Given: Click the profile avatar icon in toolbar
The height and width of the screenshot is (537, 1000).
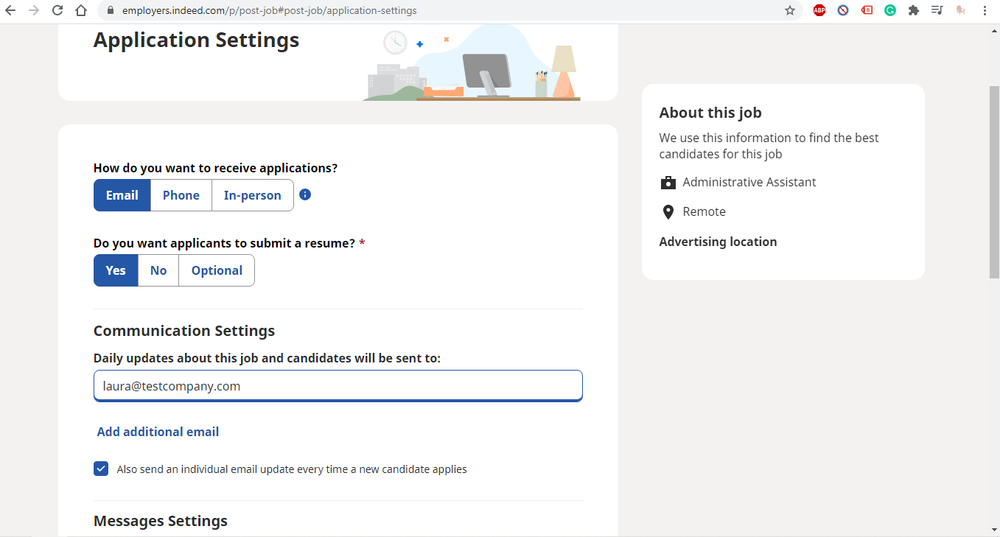Looking at the screenshot, I should pyautogui.click(x=960, y=10).
